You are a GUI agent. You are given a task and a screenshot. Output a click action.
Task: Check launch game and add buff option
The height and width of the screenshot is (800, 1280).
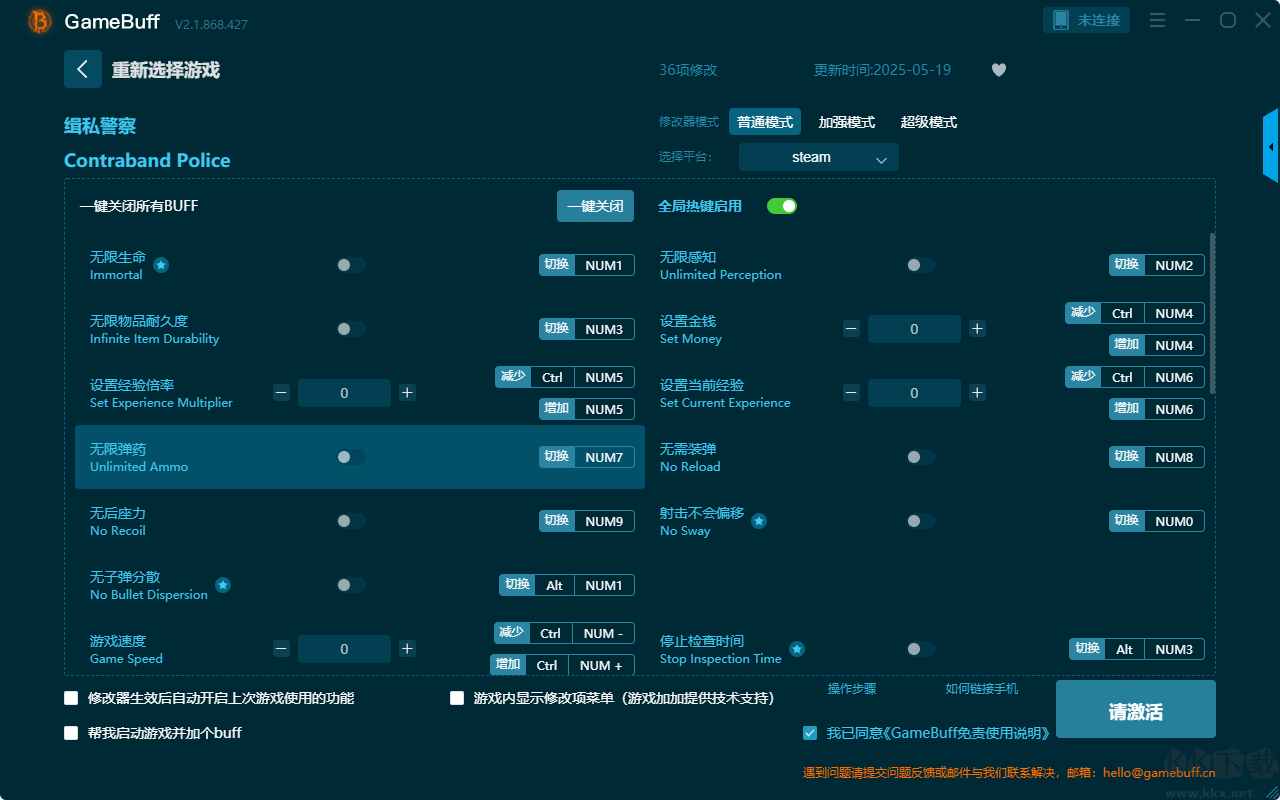pyautogui.click(x=71, y=733)
